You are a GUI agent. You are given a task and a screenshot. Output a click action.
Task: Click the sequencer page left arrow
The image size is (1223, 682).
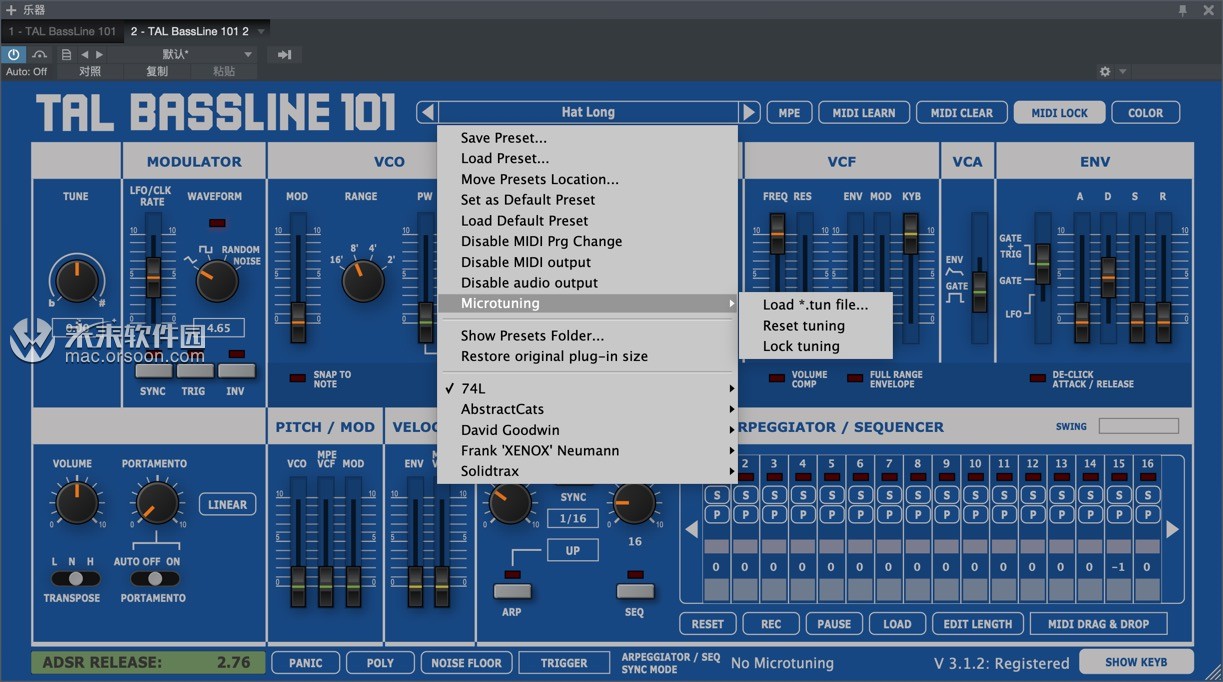[x=691, y=529]
